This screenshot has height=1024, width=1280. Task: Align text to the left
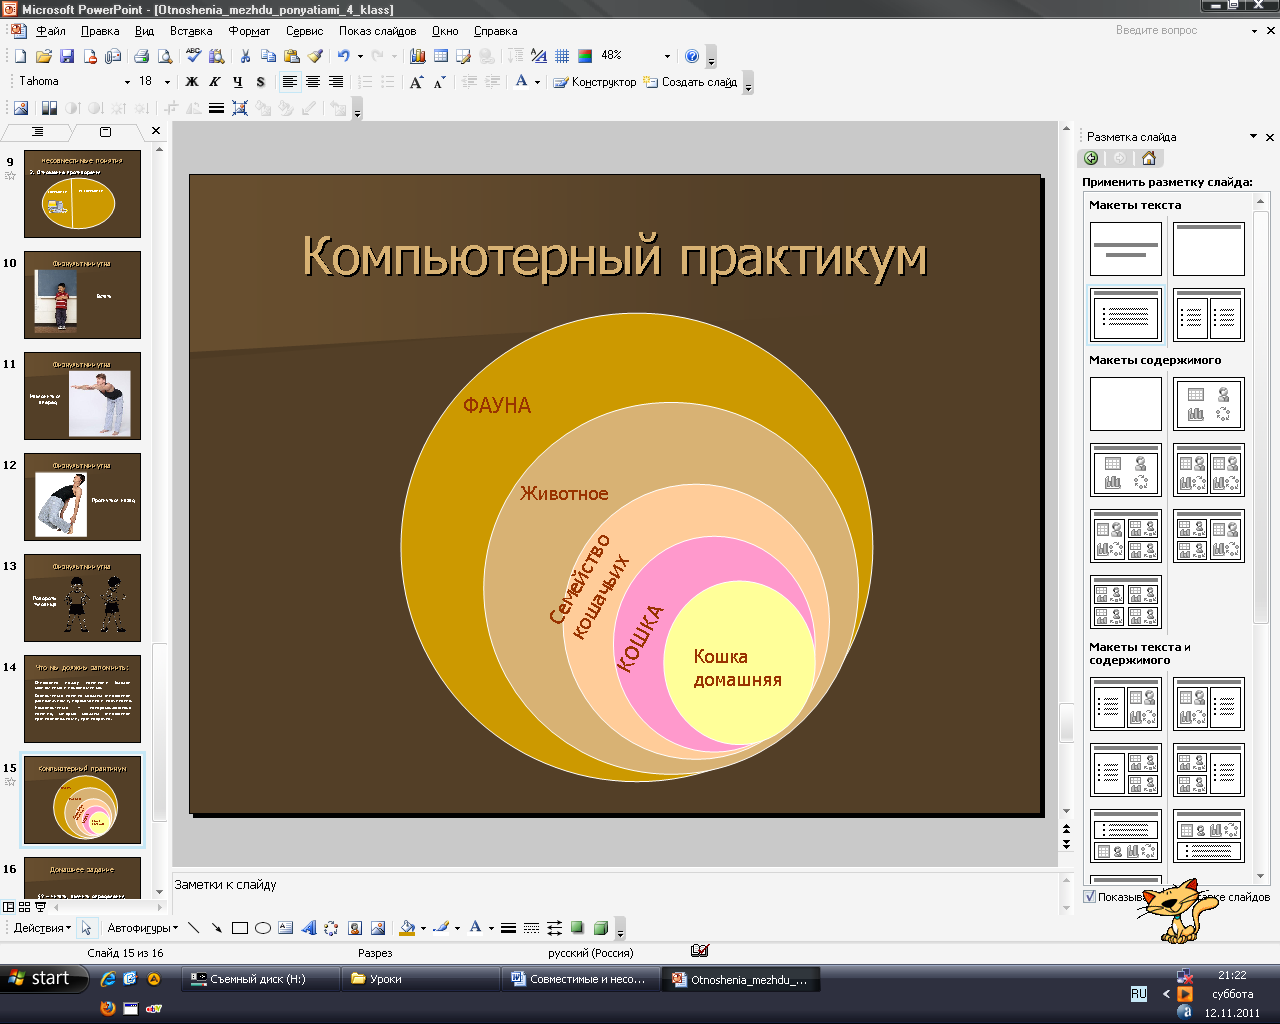[290, 82]
